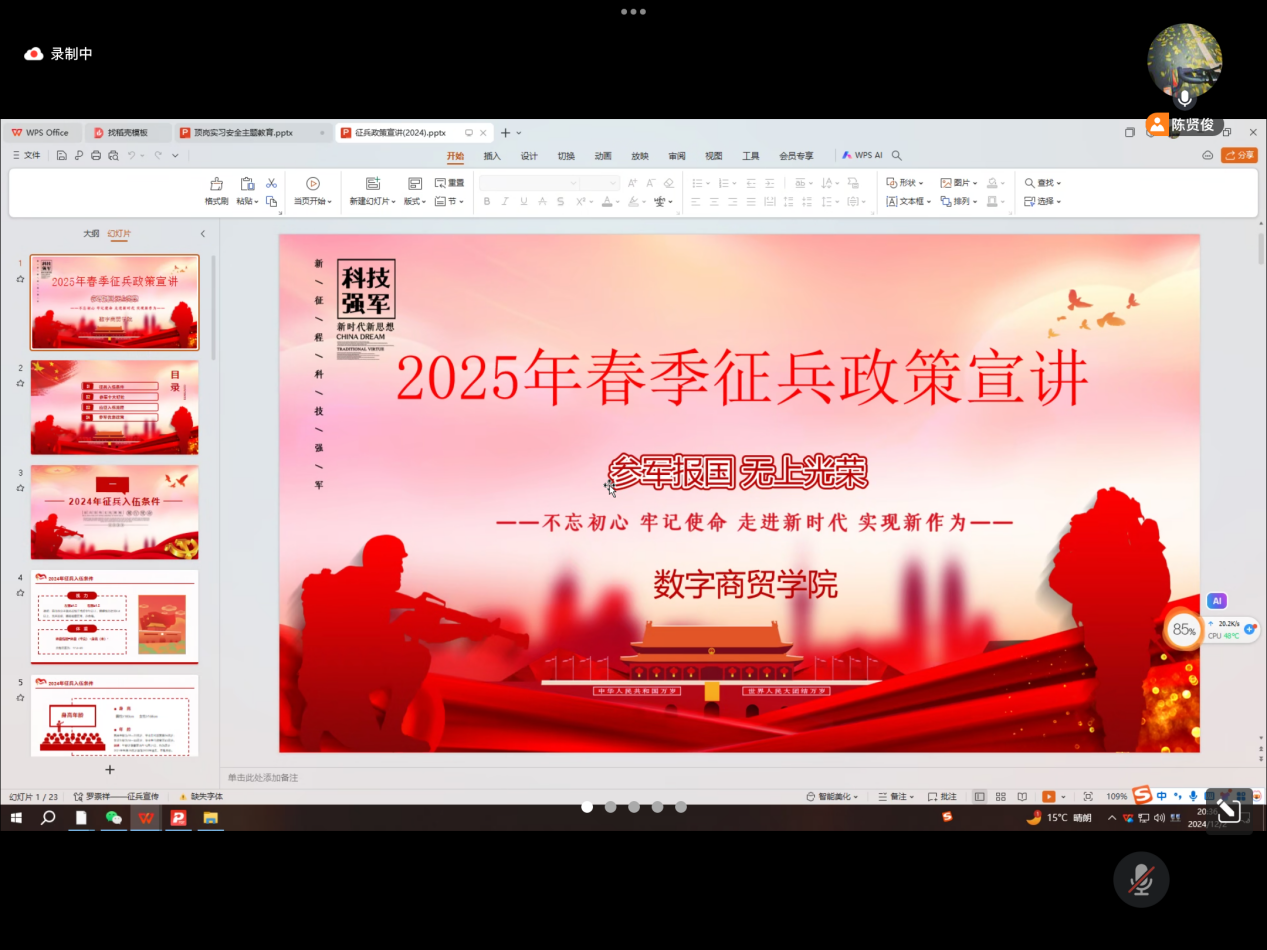Toggle the 备注 notes pane in status bar

(x=896, y=797)
